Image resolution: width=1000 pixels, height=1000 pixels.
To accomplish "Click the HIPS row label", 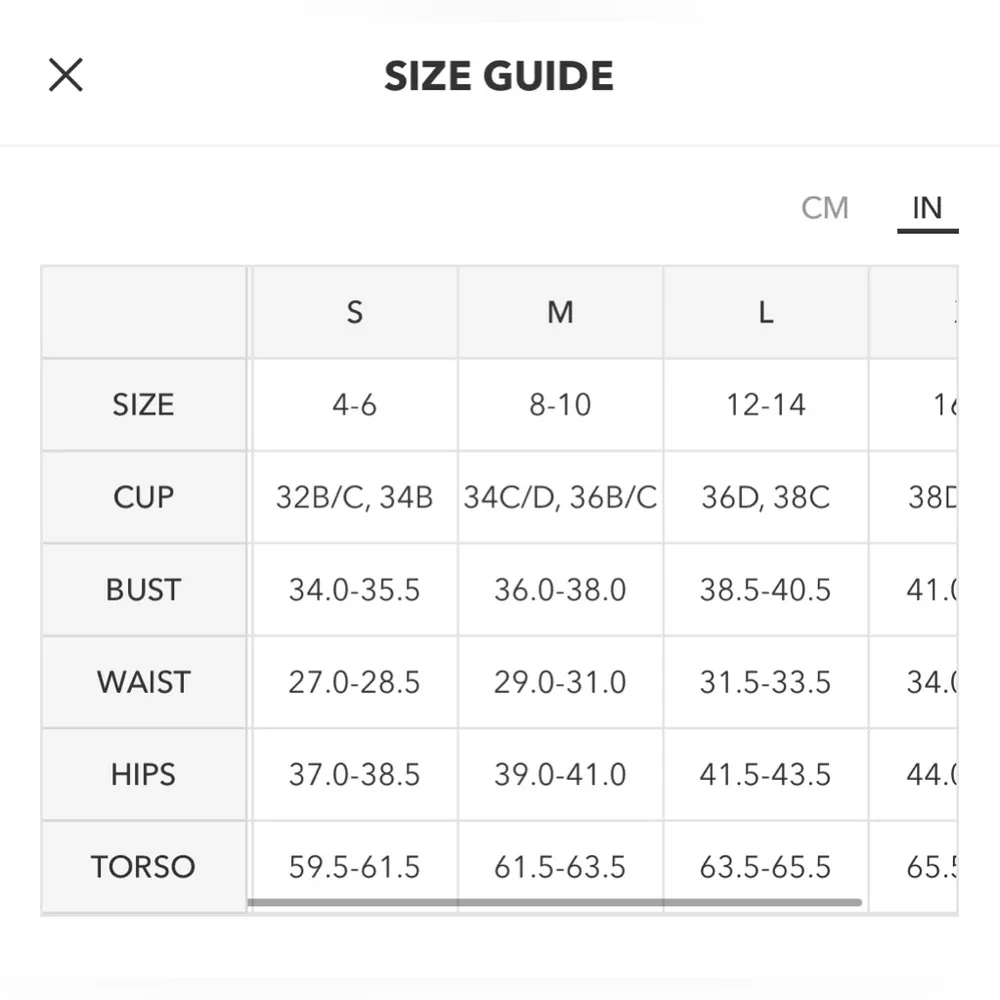I will coord(143,774).
